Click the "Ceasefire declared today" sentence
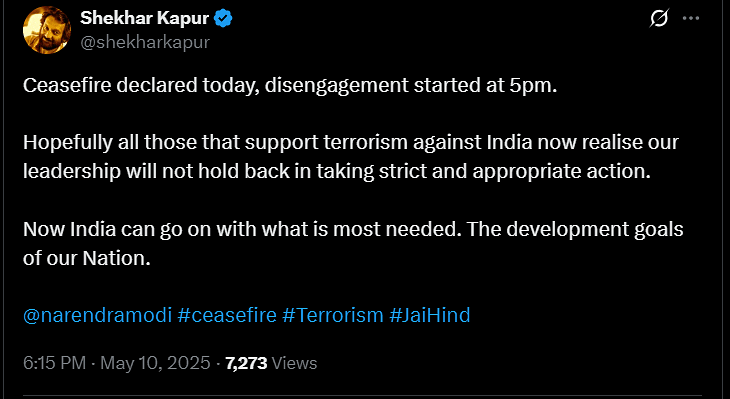This screenshot has width=730, height=399. (290, 86)
